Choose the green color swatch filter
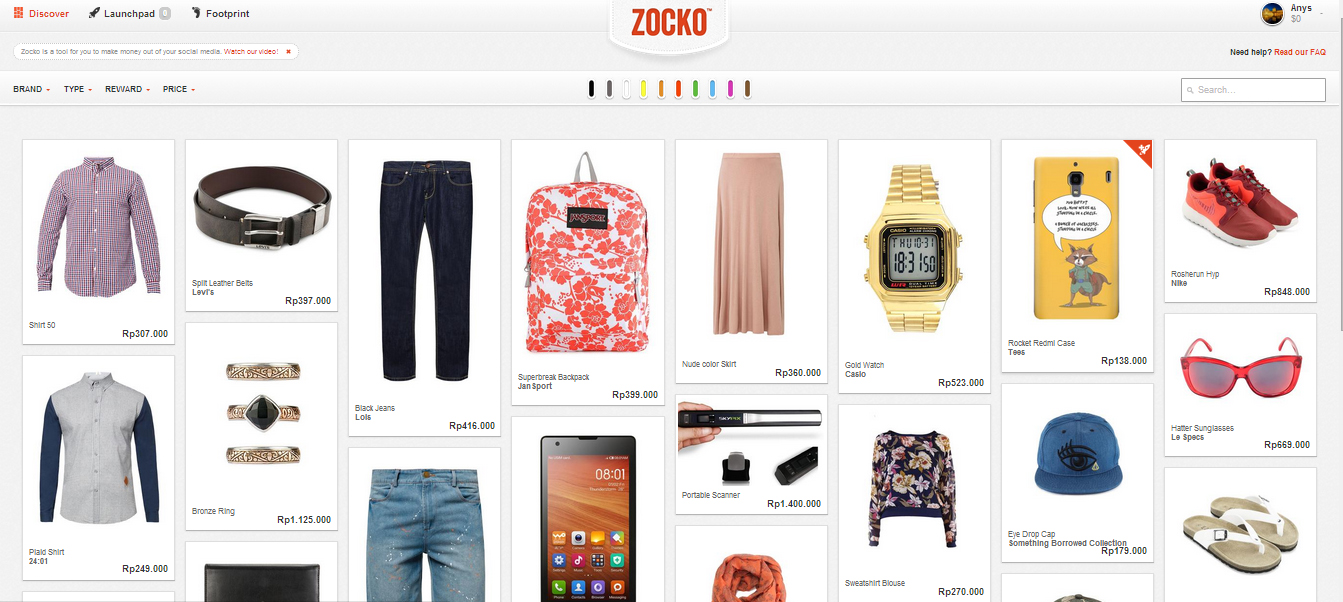1343x602 pixels. click(695, 89)
